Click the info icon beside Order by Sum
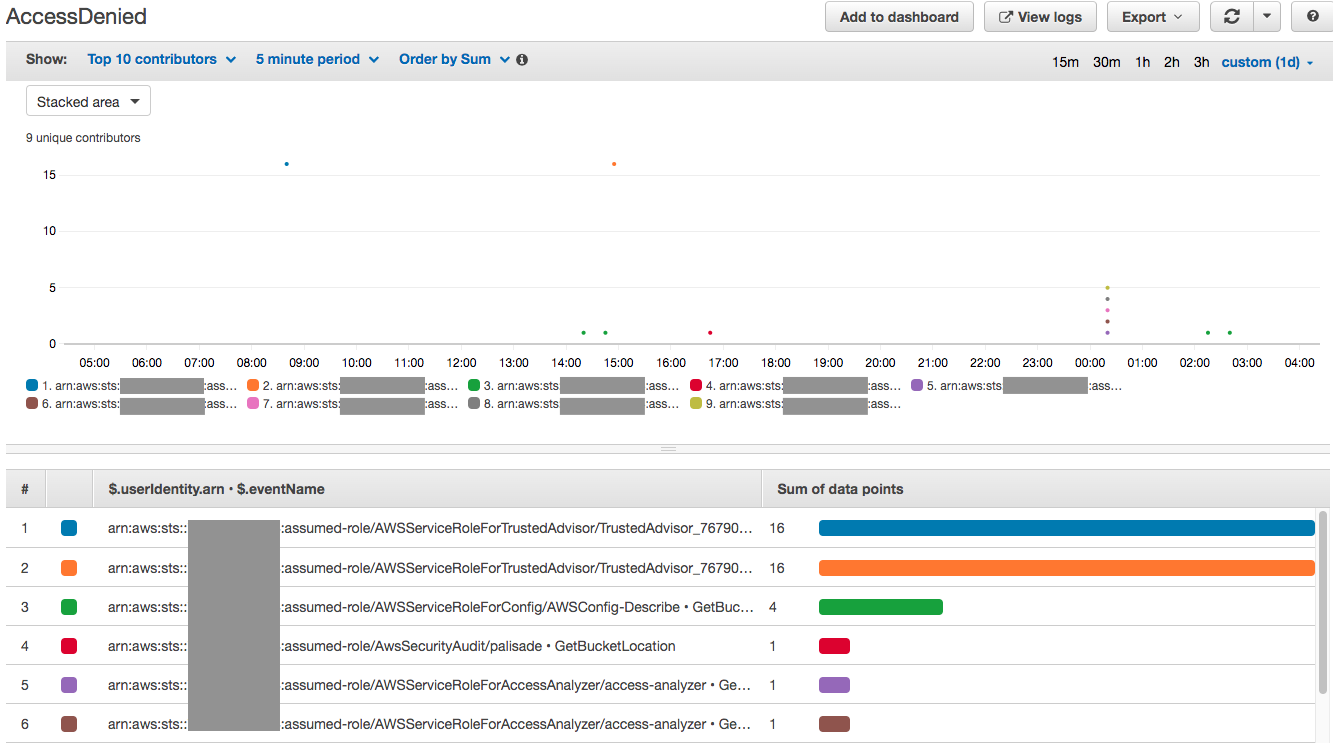1333x743 pixels. point(521,59)
